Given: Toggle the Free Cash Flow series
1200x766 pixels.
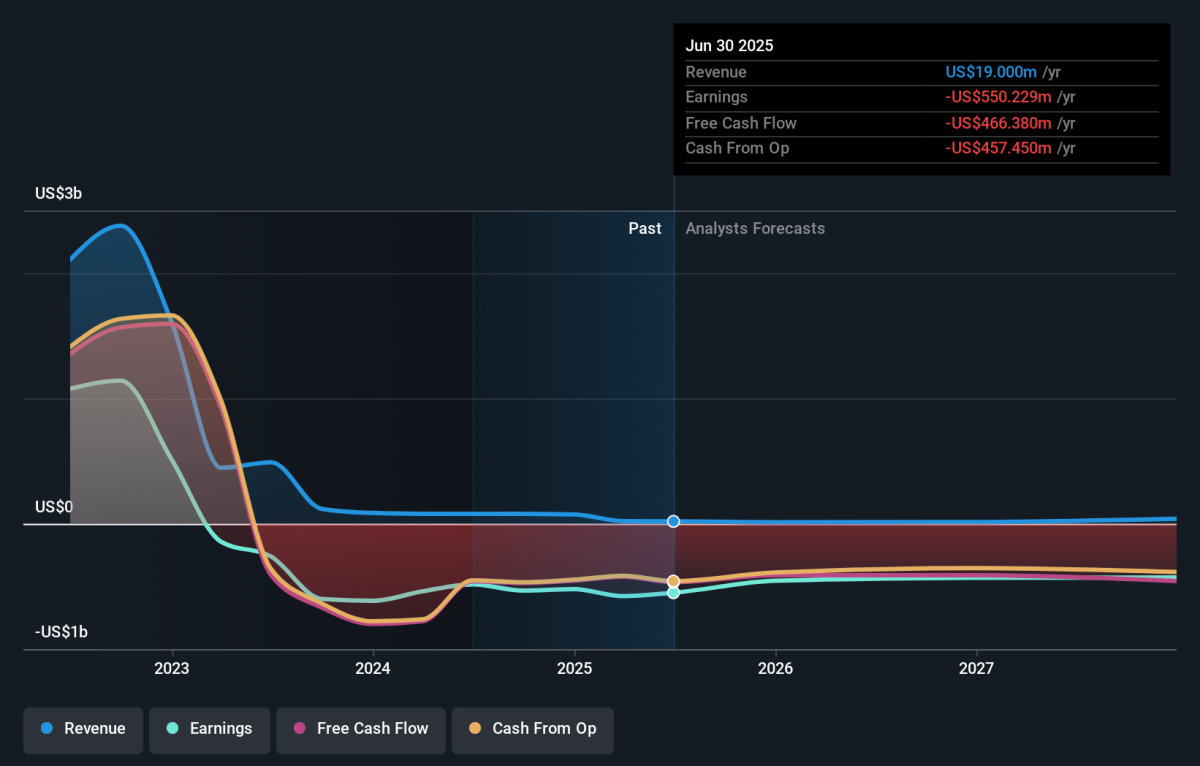Looking at the screenshot, I should click(360, 729).
